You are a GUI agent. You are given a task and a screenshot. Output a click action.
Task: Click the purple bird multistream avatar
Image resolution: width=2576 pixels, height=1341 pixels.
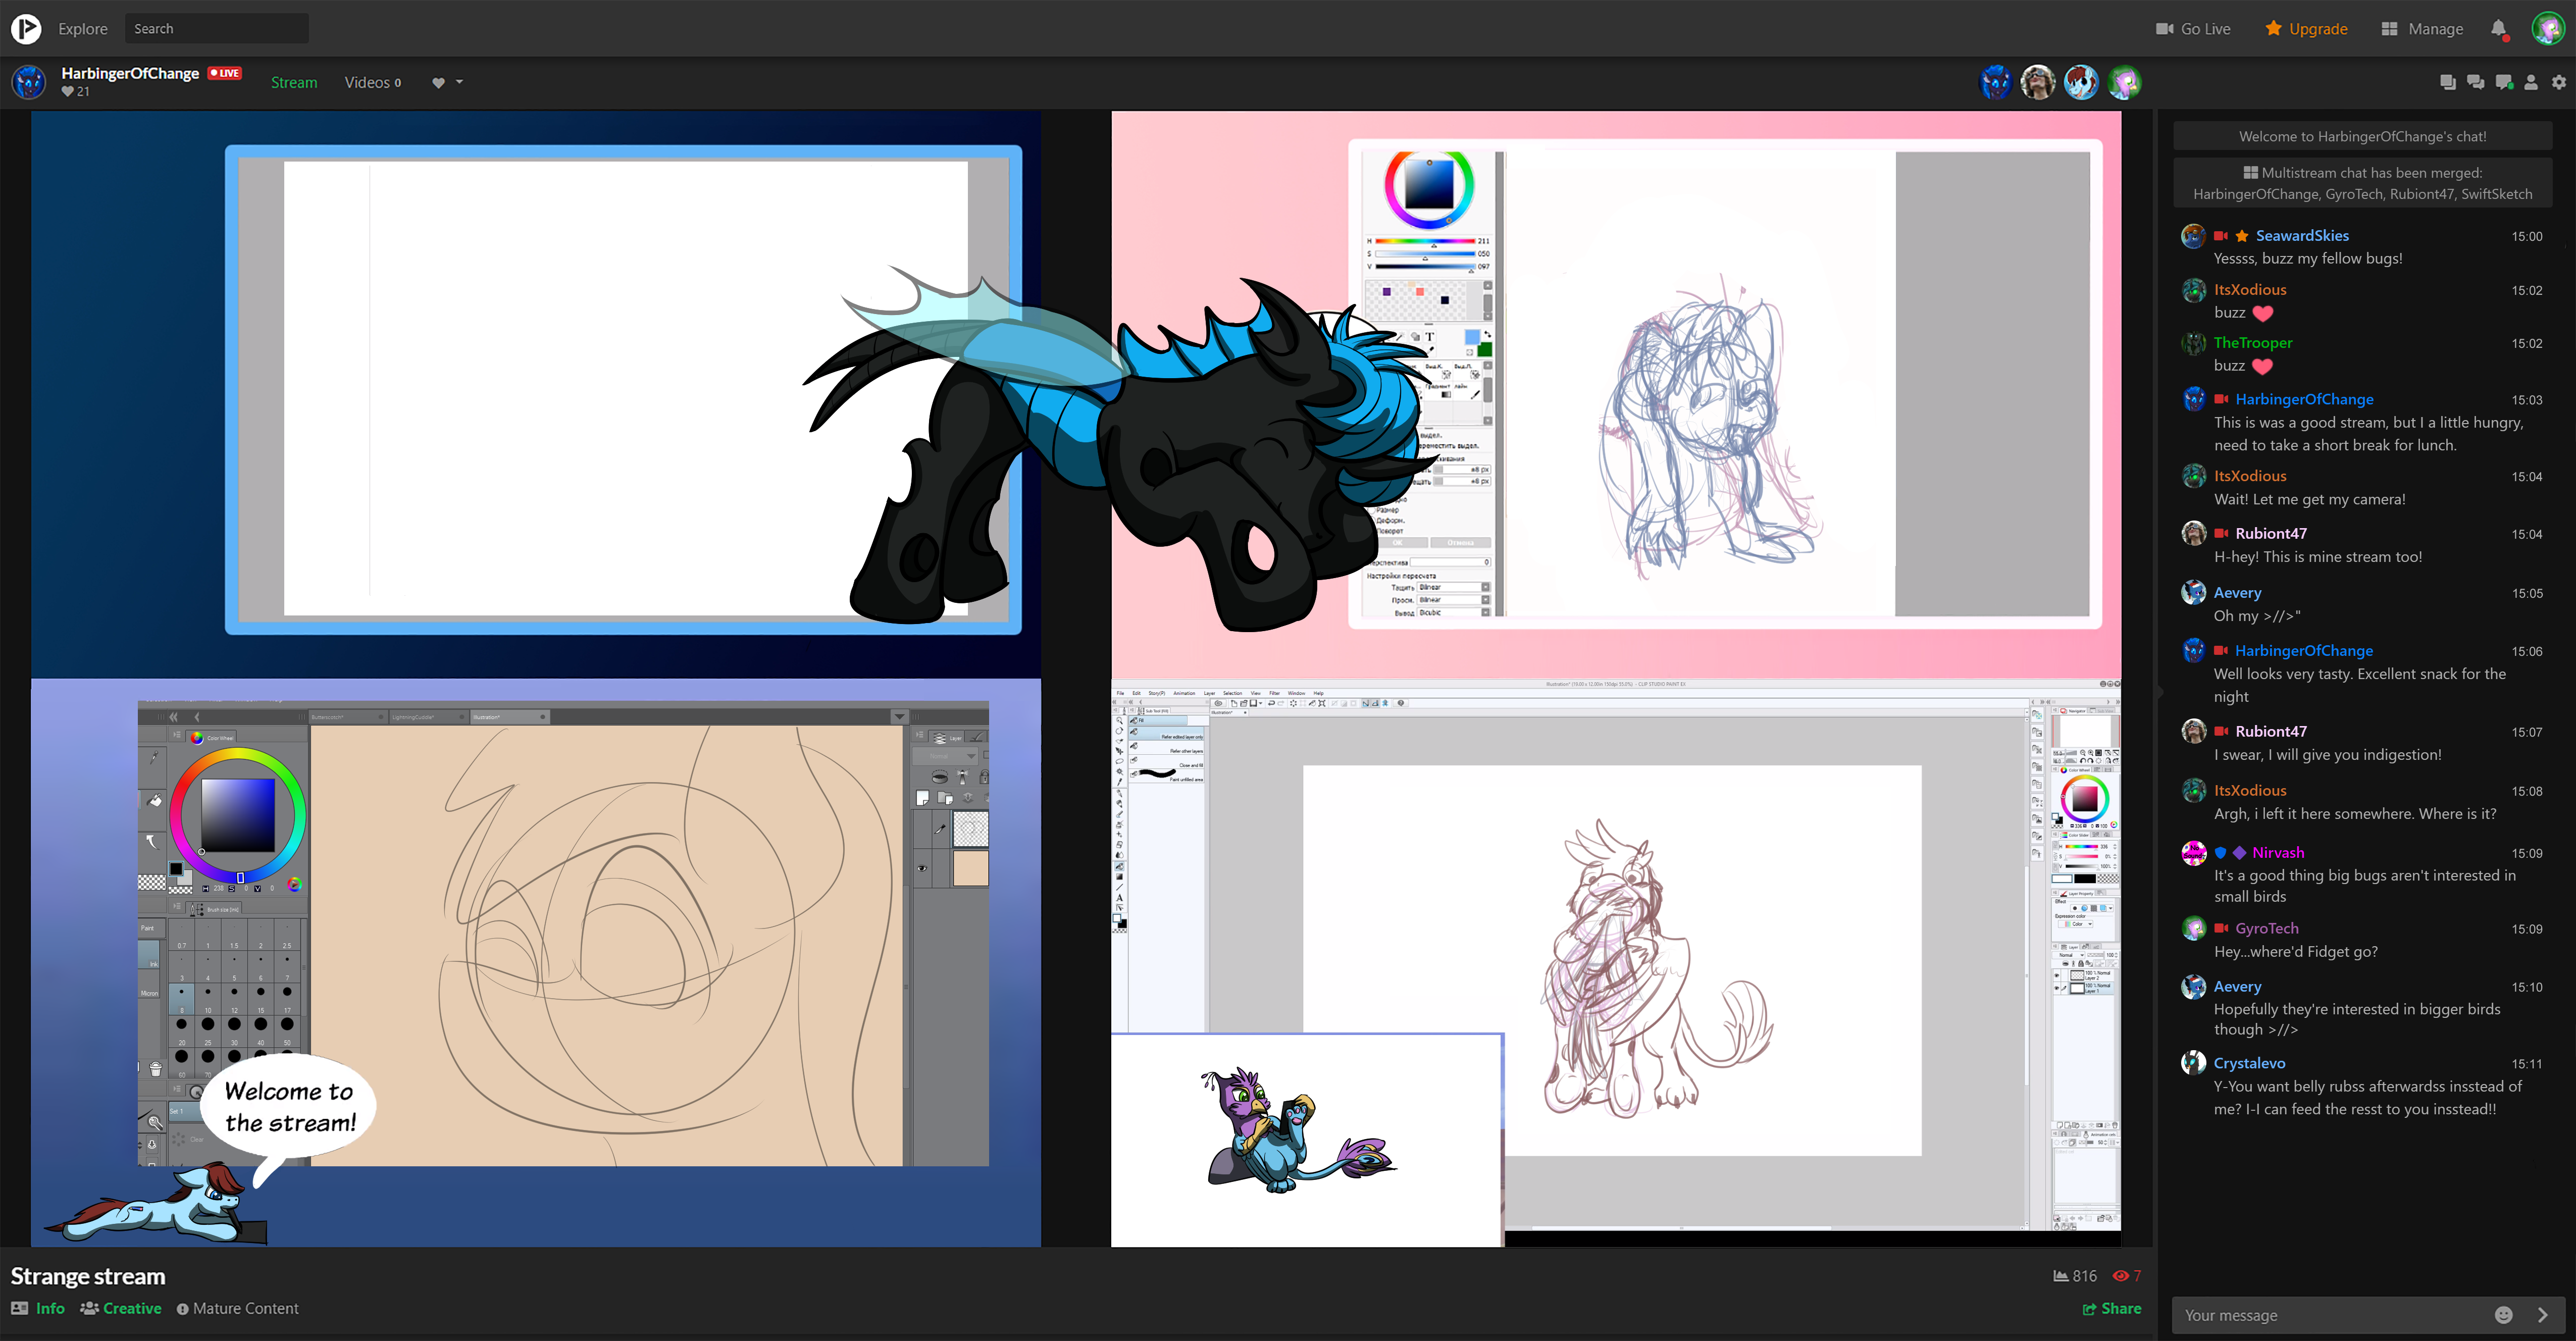point(2124,82)
